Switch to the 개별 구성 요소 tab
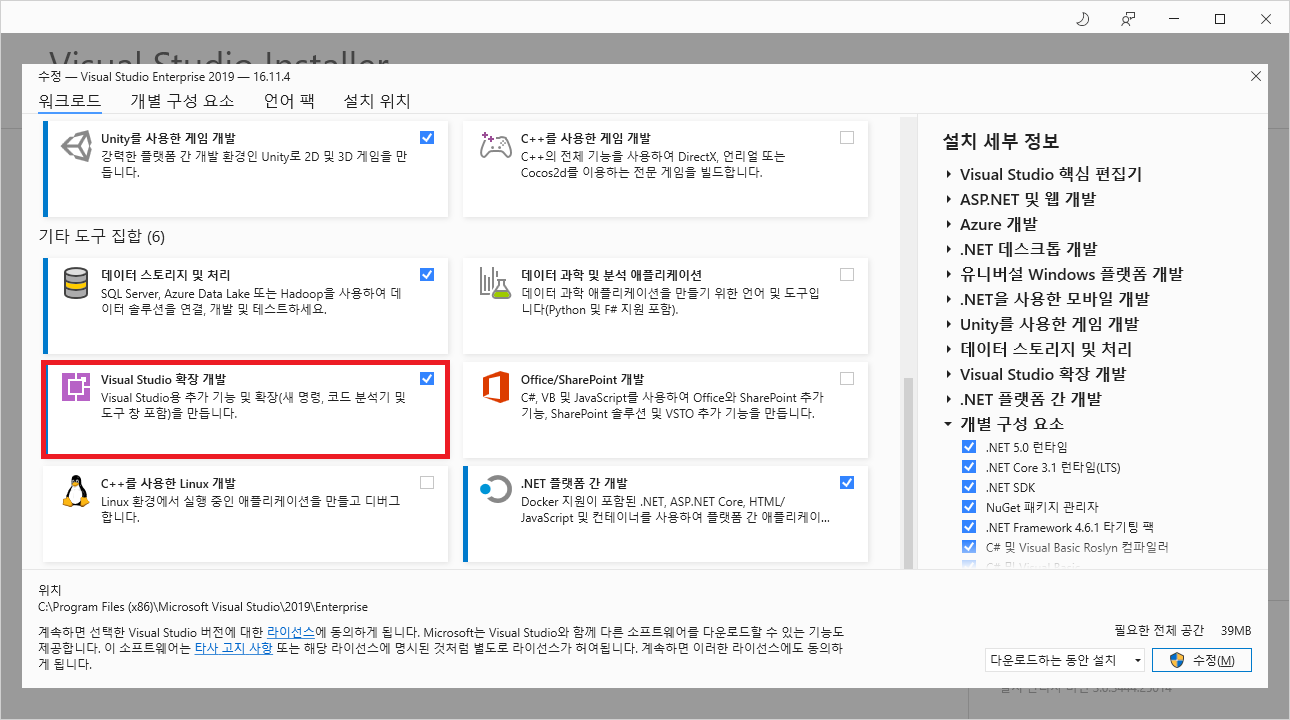1290x720 pixels. pyautogui.click(x=182, y=101)
